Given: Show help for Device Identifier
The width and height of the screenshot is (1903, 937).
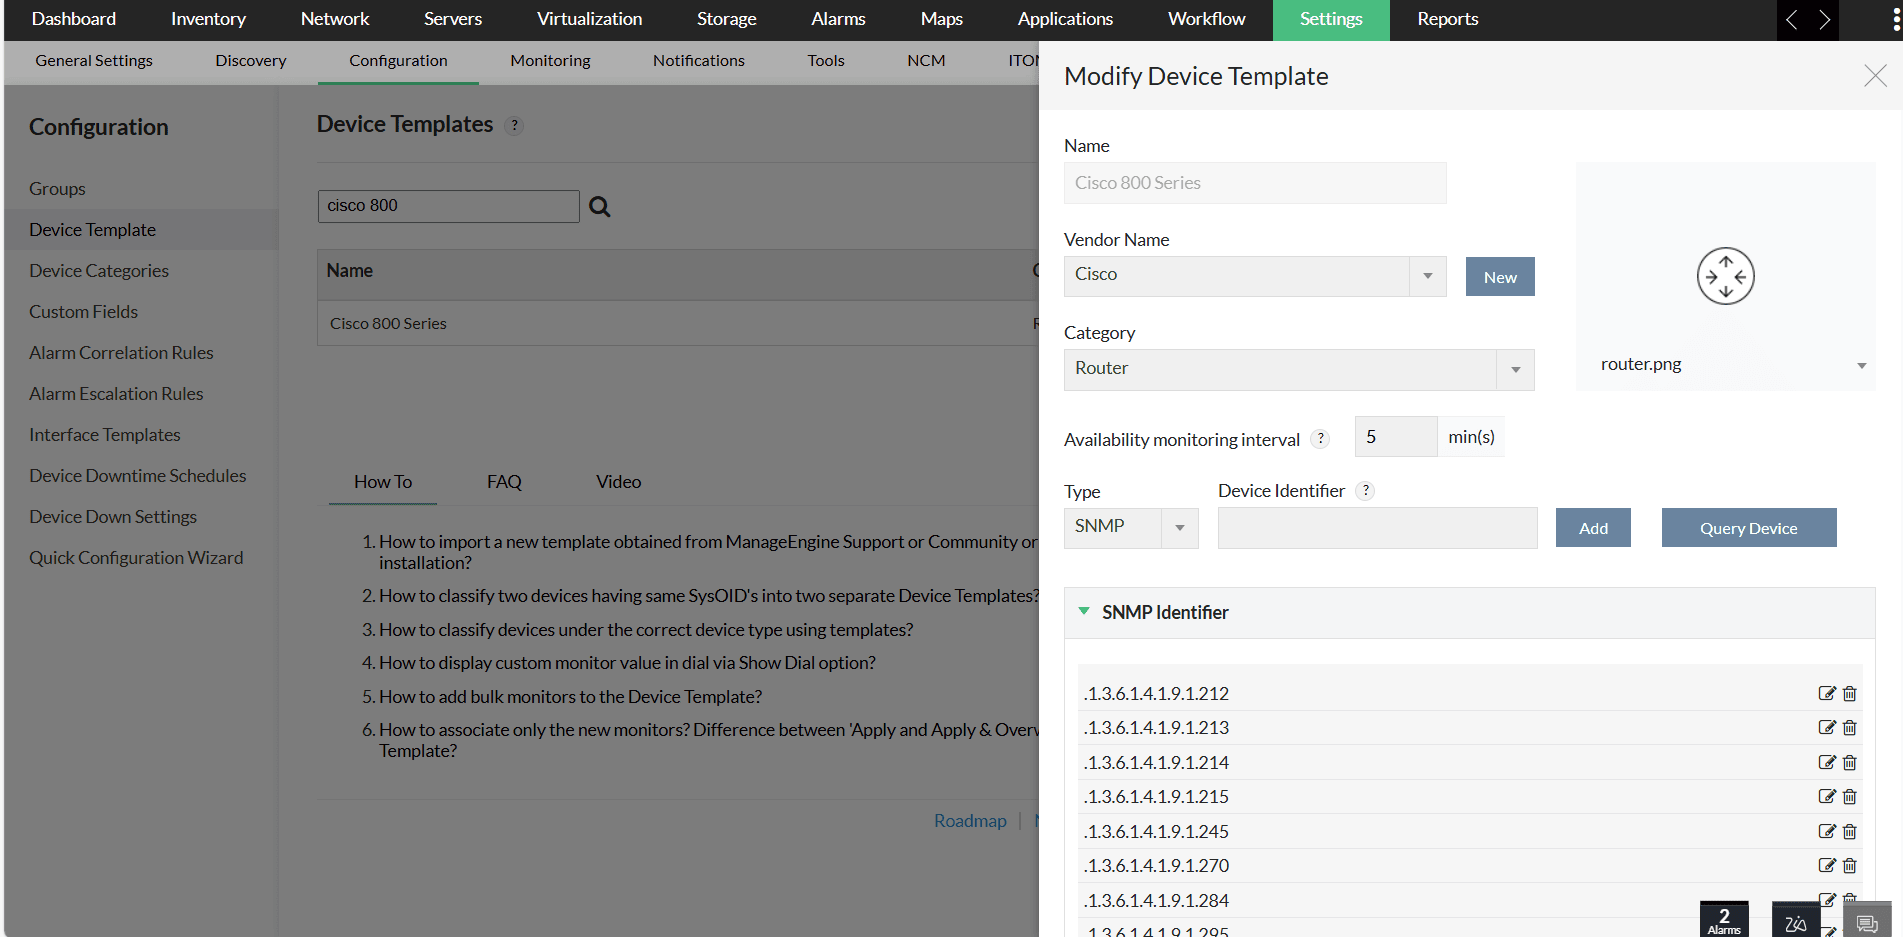Looking at the screenshot, I should [1366, 490].
